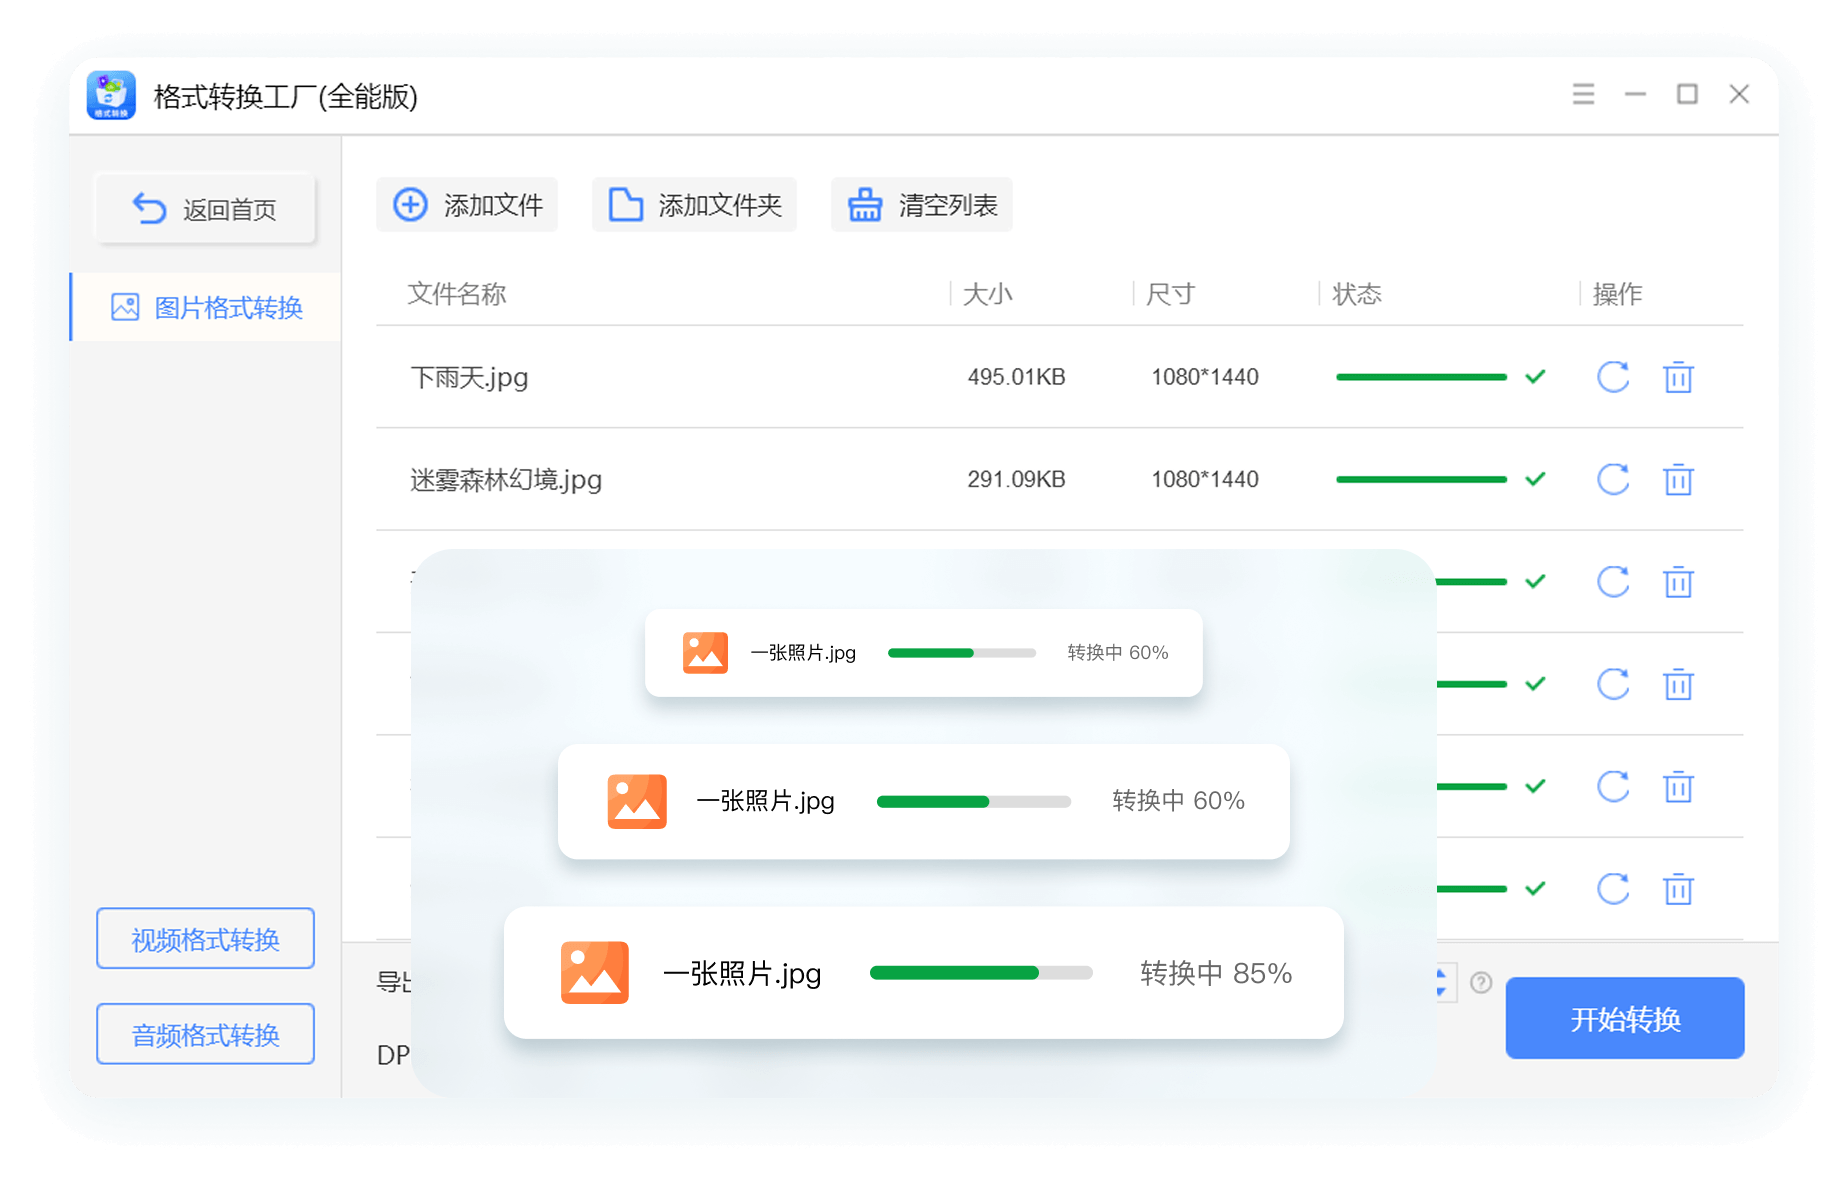Click the 格式转换工厂 app logo icon

pos(111,95)
